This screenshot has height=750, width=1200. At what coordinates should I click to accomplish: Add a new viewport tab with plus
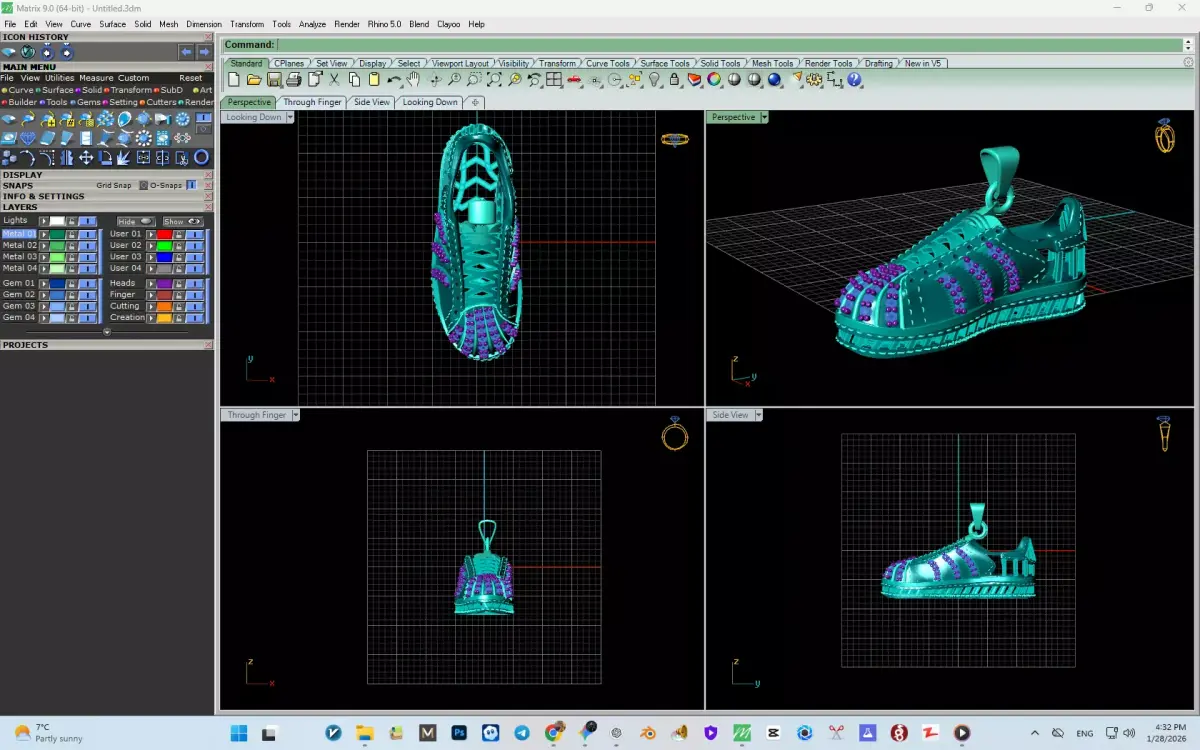tap(475, 102)
